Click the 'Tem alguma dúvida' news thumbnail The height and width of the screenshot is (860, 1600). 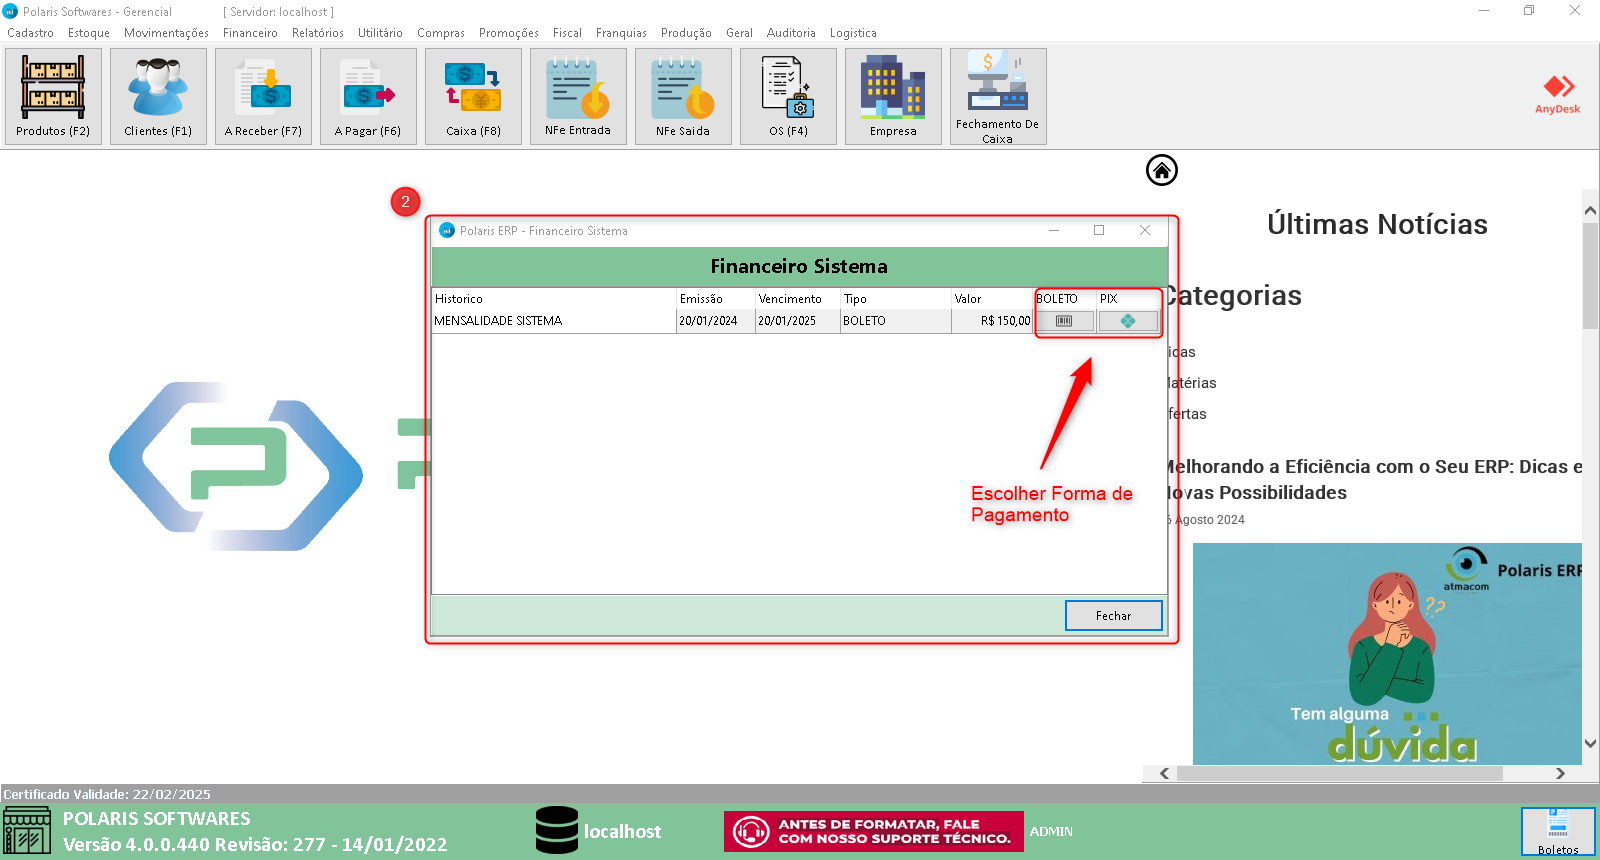[1387, 654]
